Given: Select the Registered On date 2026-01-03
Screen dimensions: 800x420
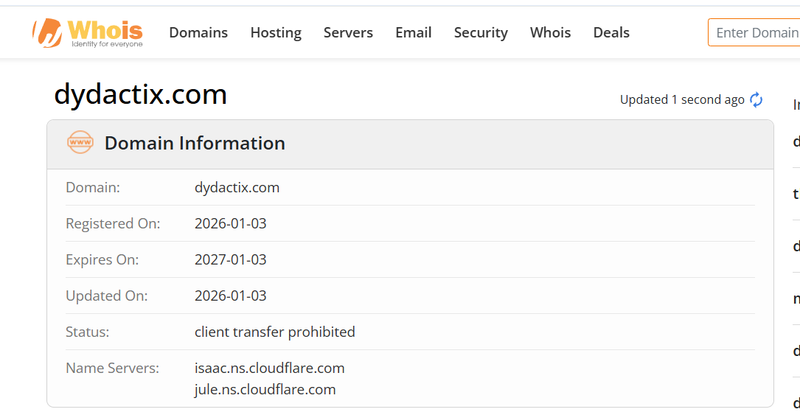Looking at the screenshot, I should coord(231,224).
